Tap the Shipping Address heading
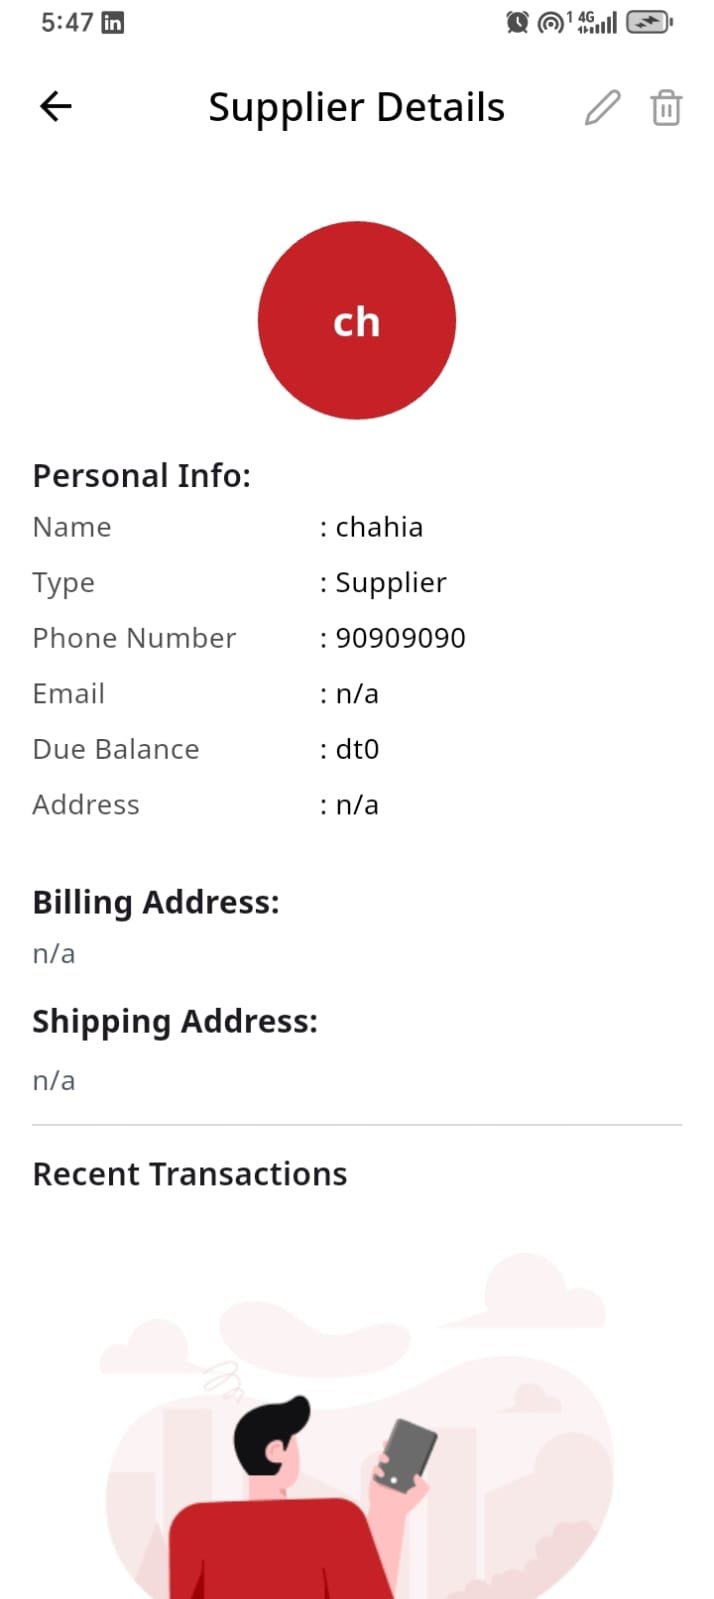714x1599 pixels. coord(175,1021)
